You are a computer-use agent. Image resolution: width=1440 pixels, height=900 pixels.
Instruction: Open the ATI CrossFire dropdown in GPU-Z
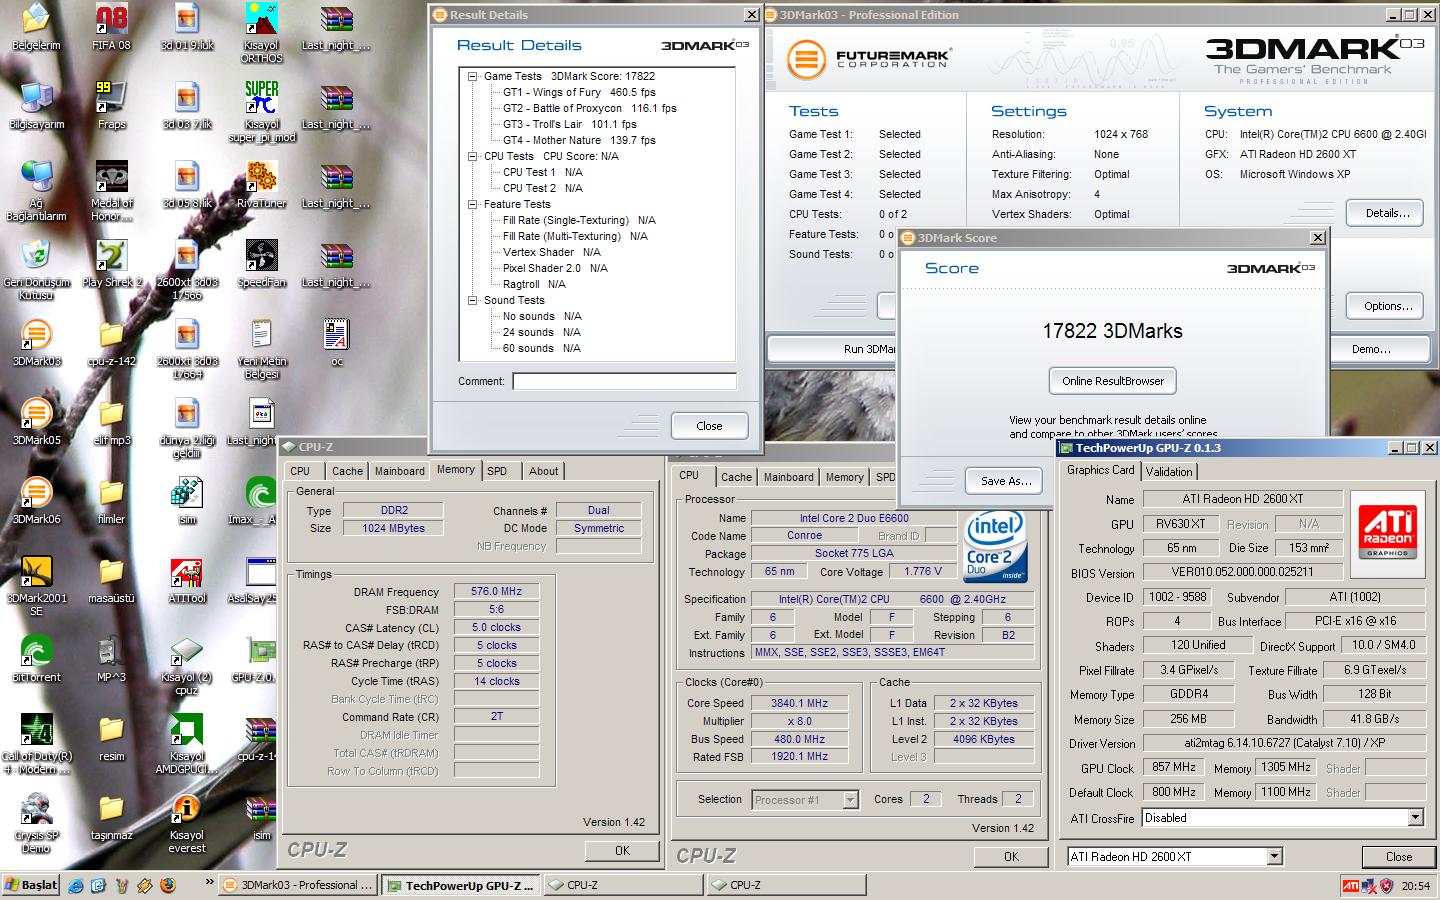click(1415, 818)
